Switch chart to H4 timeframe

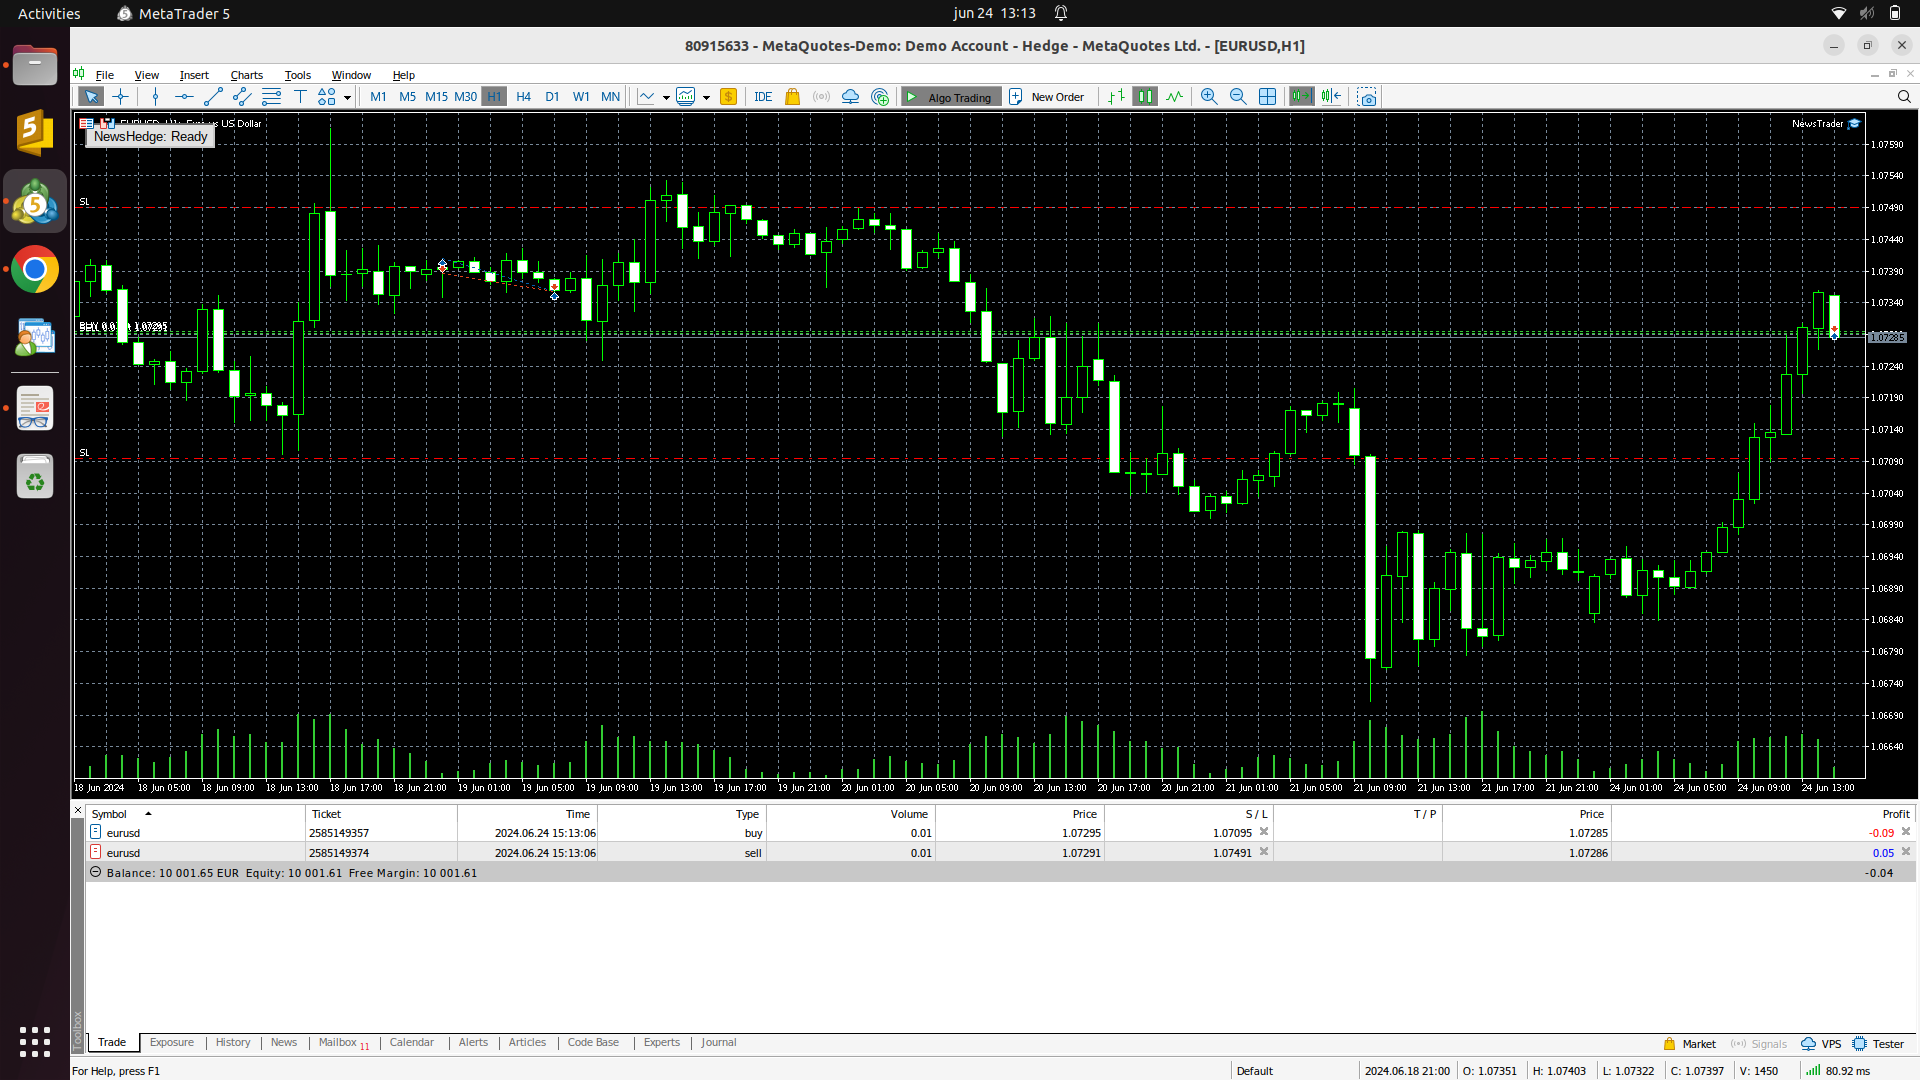tap(523, 97)
